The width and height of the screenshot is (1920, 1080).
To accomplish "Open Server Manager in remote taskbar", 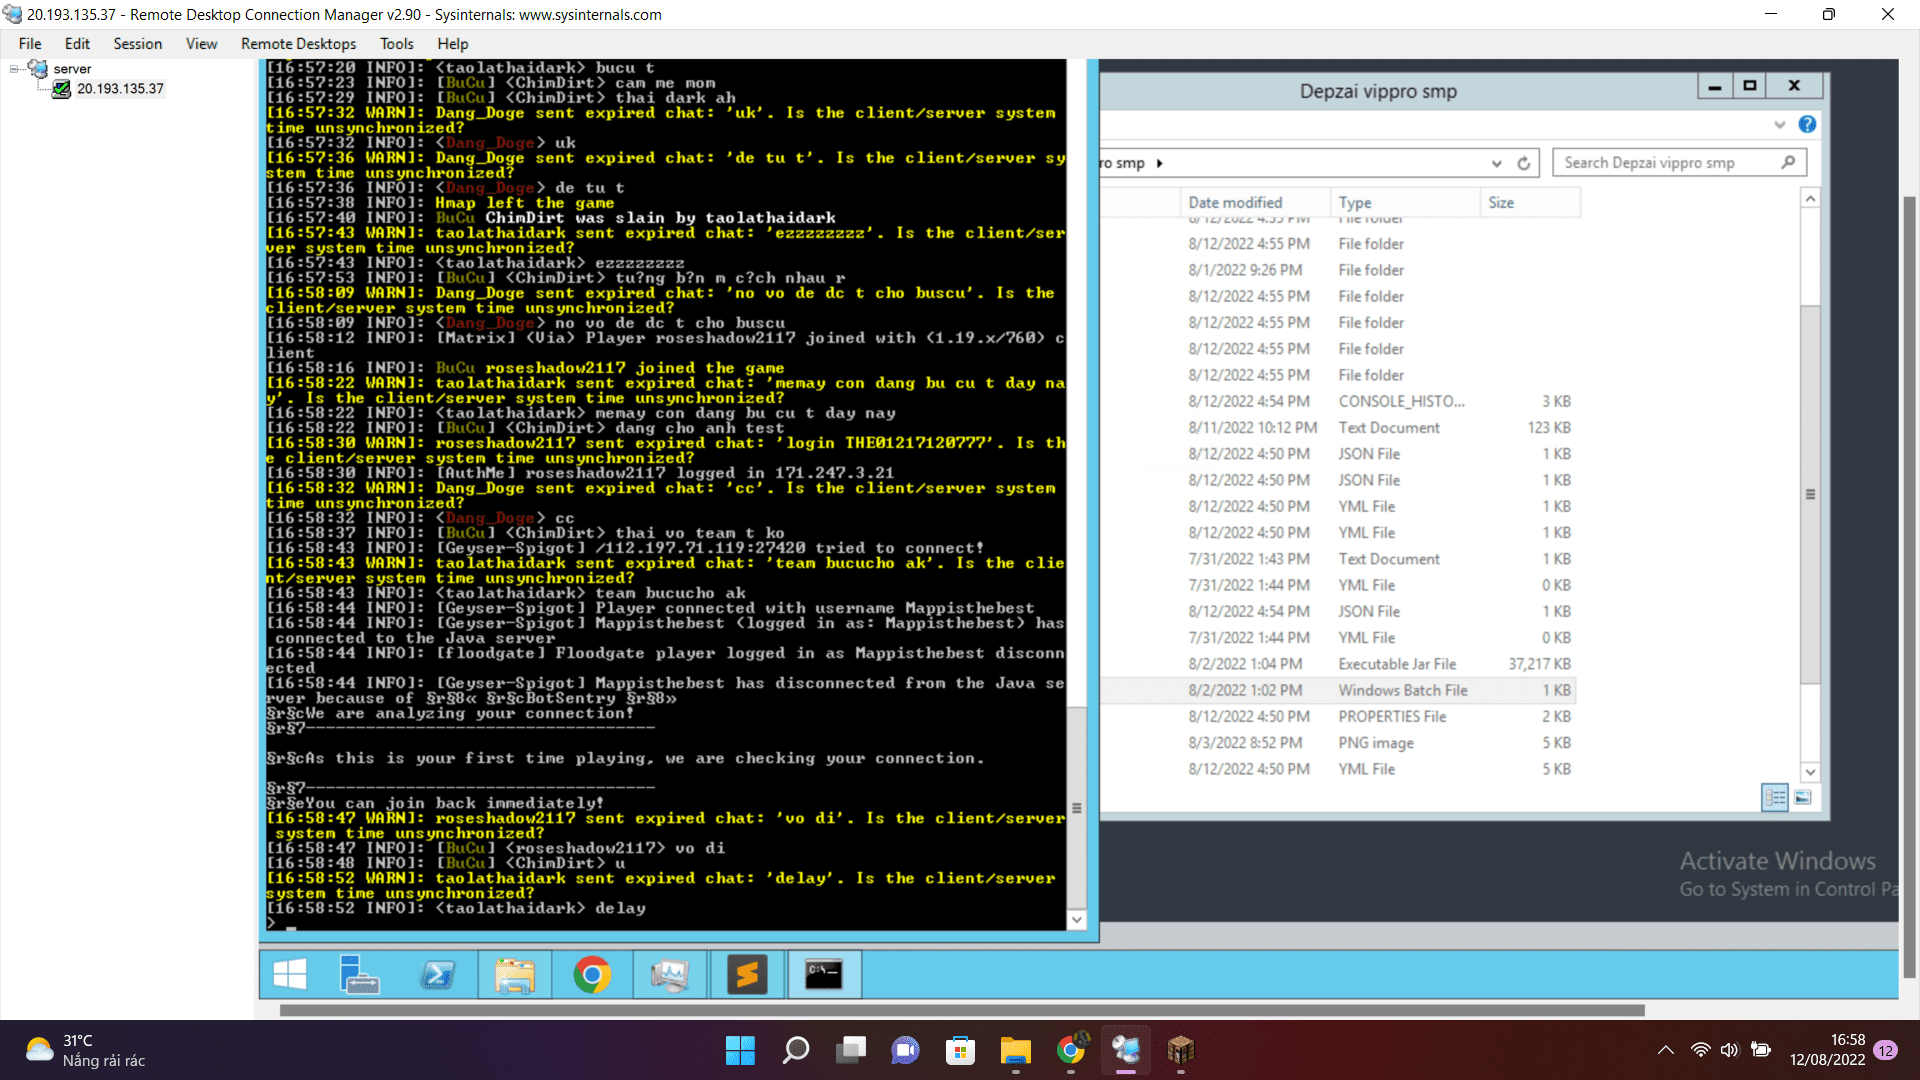I will 359,974.
